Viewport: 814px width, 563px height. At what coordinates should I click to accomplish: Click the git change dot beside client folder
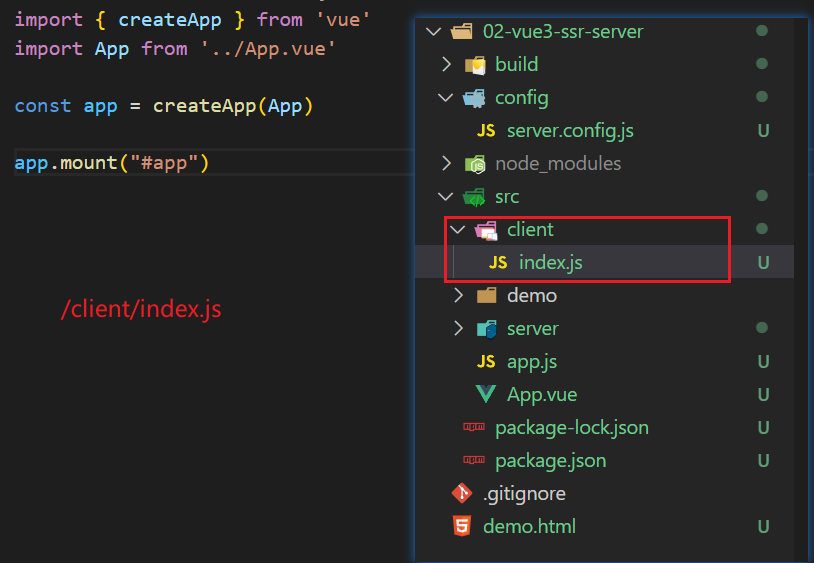(x=762, y=228)
